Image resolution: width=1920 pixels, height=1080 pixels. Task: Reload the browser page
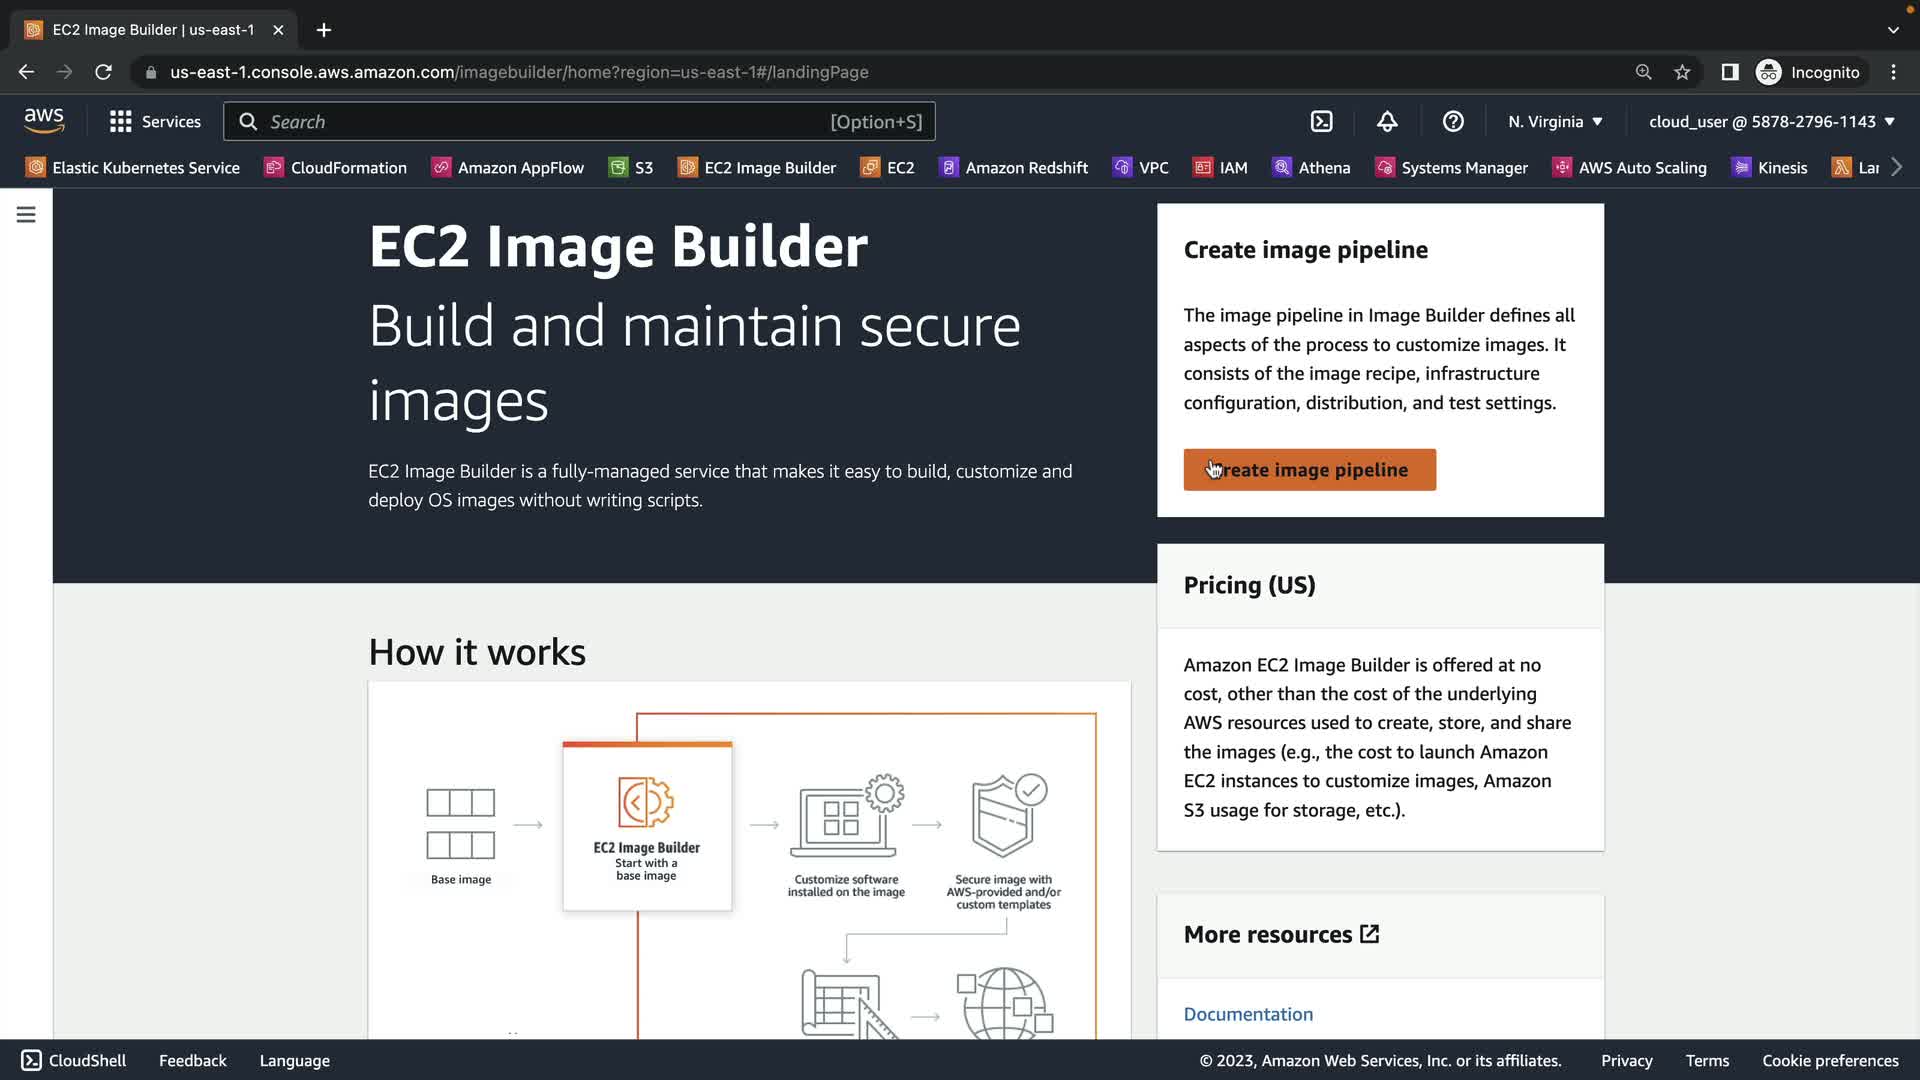tap(103, 72)
